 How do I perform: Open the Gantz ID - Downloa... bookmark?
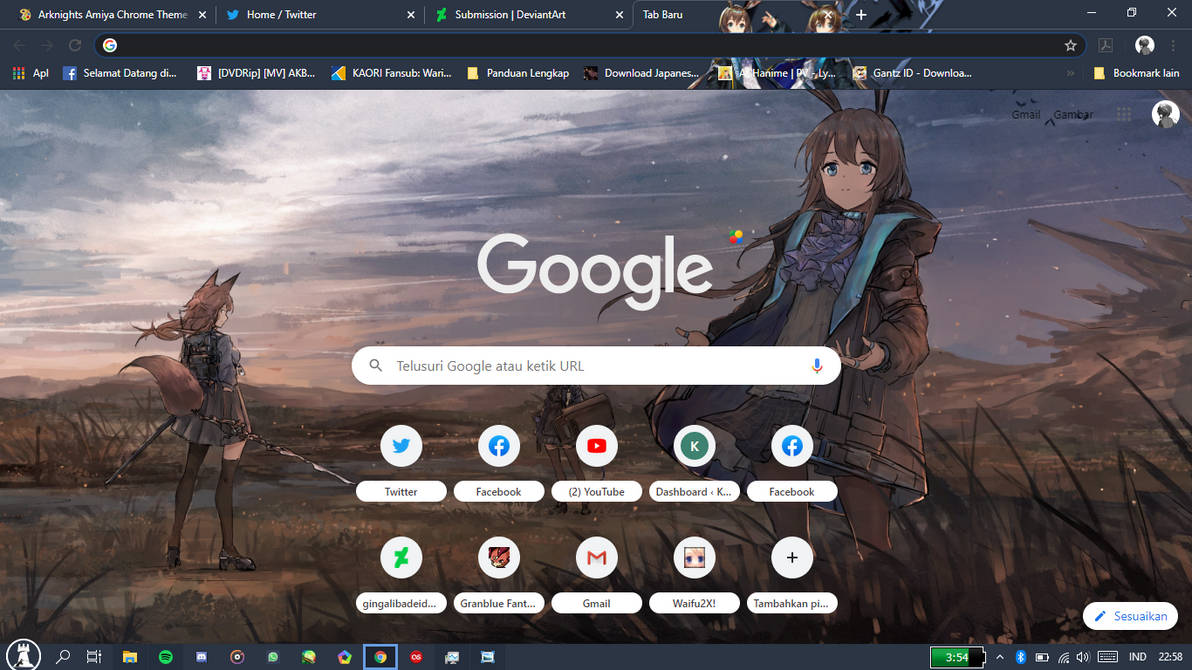(912, 73)
